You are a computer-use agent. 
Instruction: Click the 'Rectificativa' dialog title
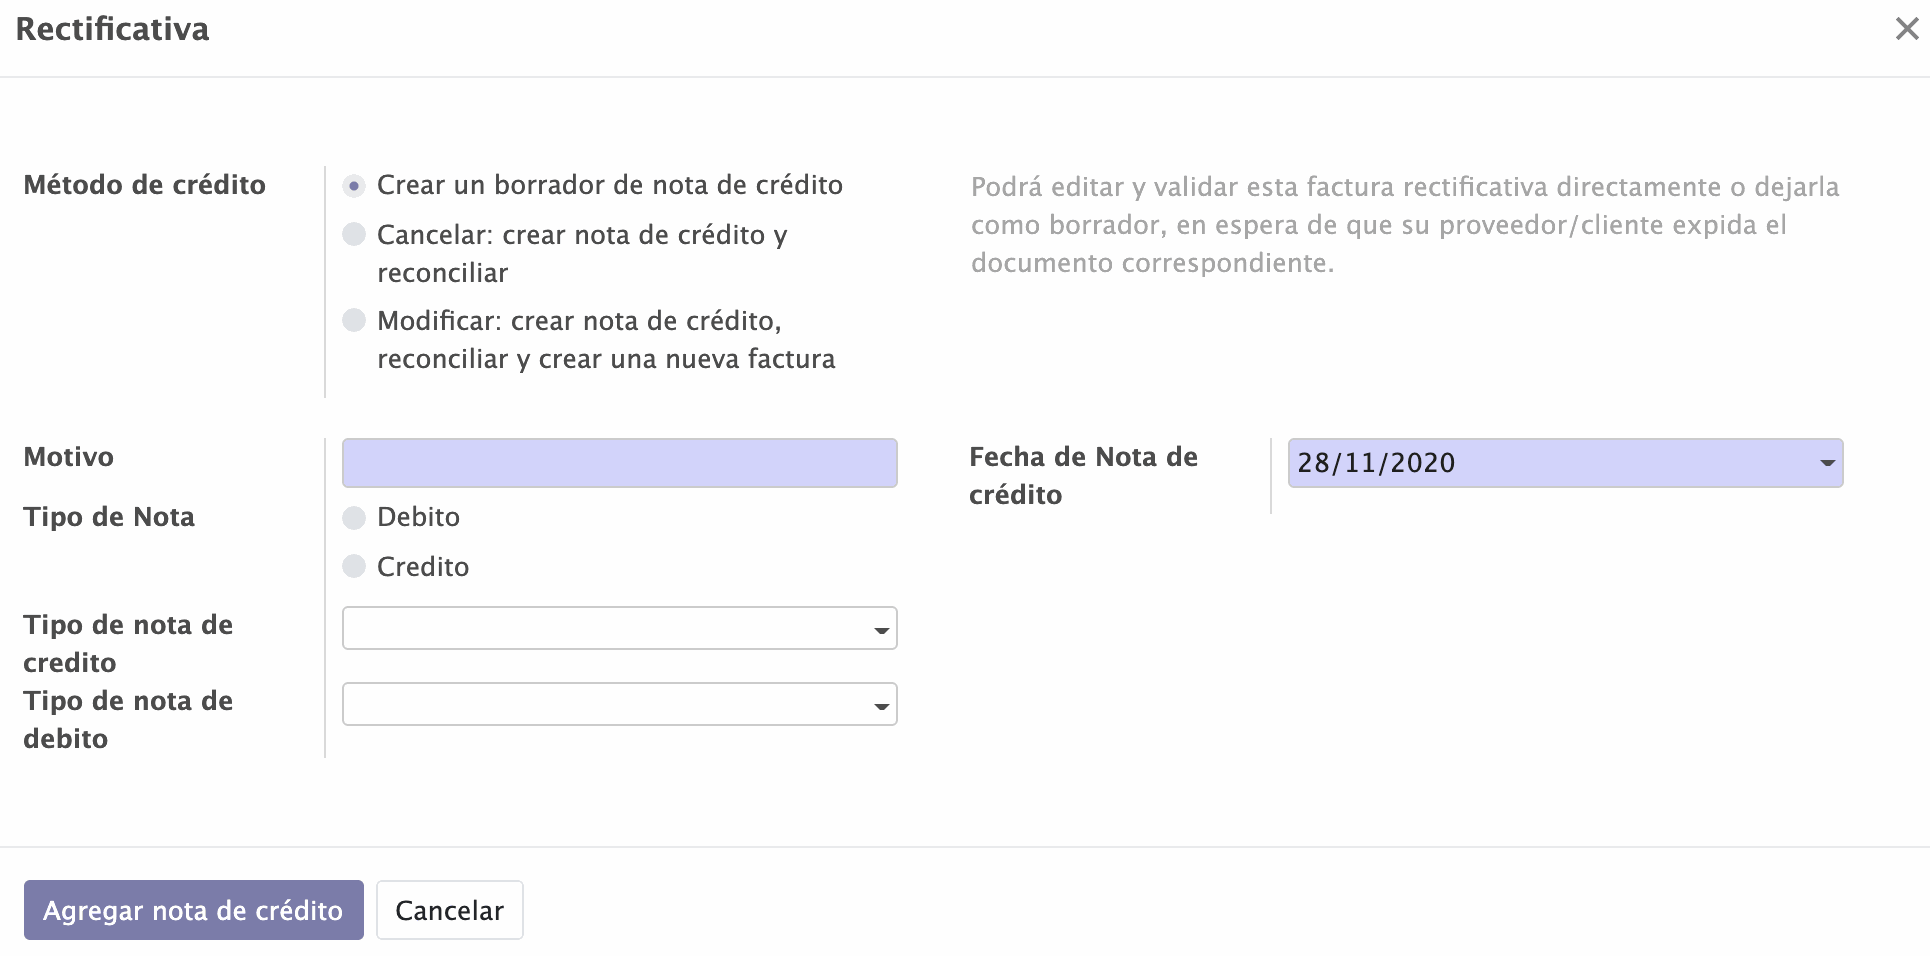[x=112, y=29]
